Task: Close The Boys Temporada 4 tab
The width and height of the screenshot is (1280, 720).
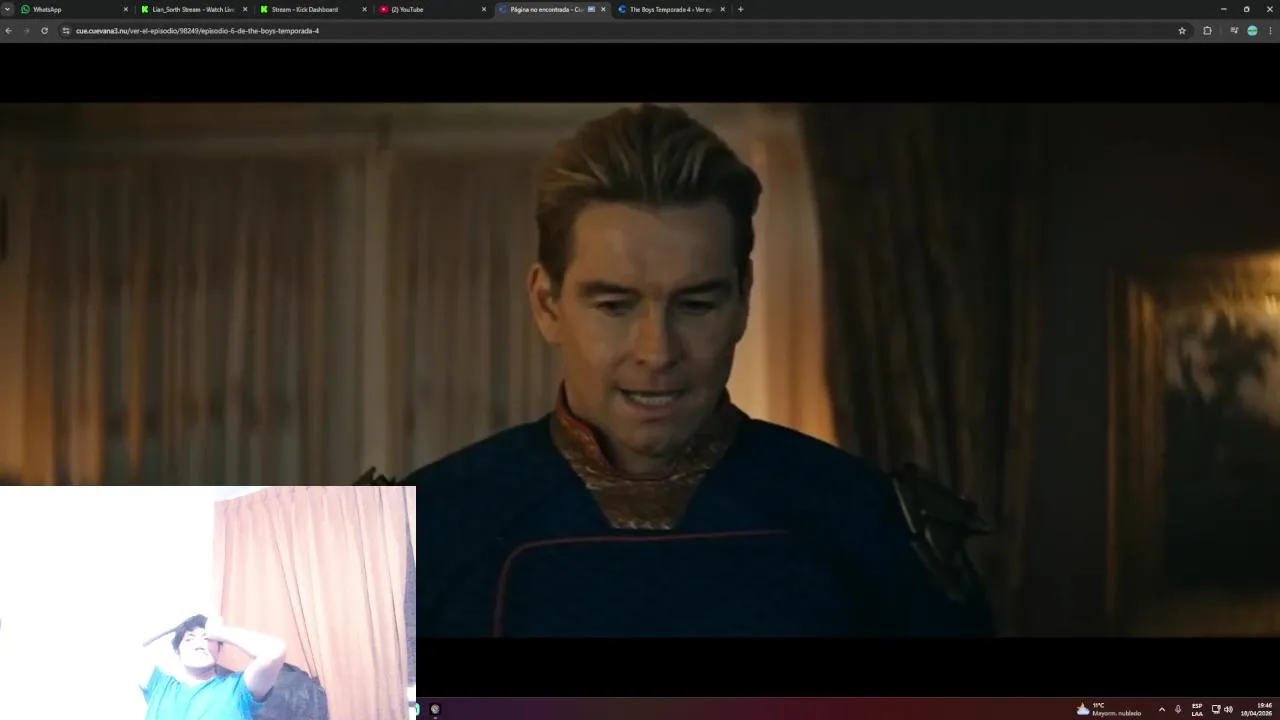Action: pos(723,9)
